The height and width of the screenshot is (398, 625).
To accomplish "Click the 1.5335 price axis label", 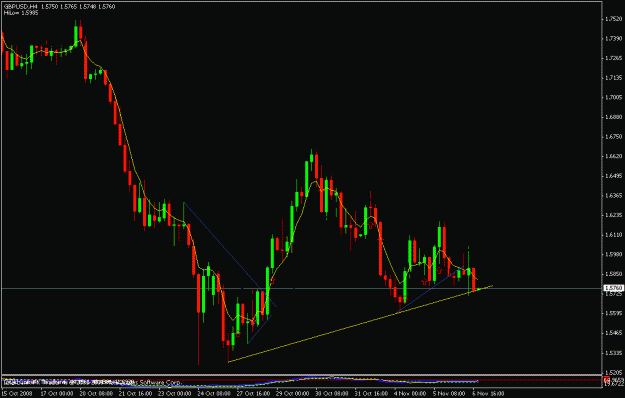I will click(614, 353).
